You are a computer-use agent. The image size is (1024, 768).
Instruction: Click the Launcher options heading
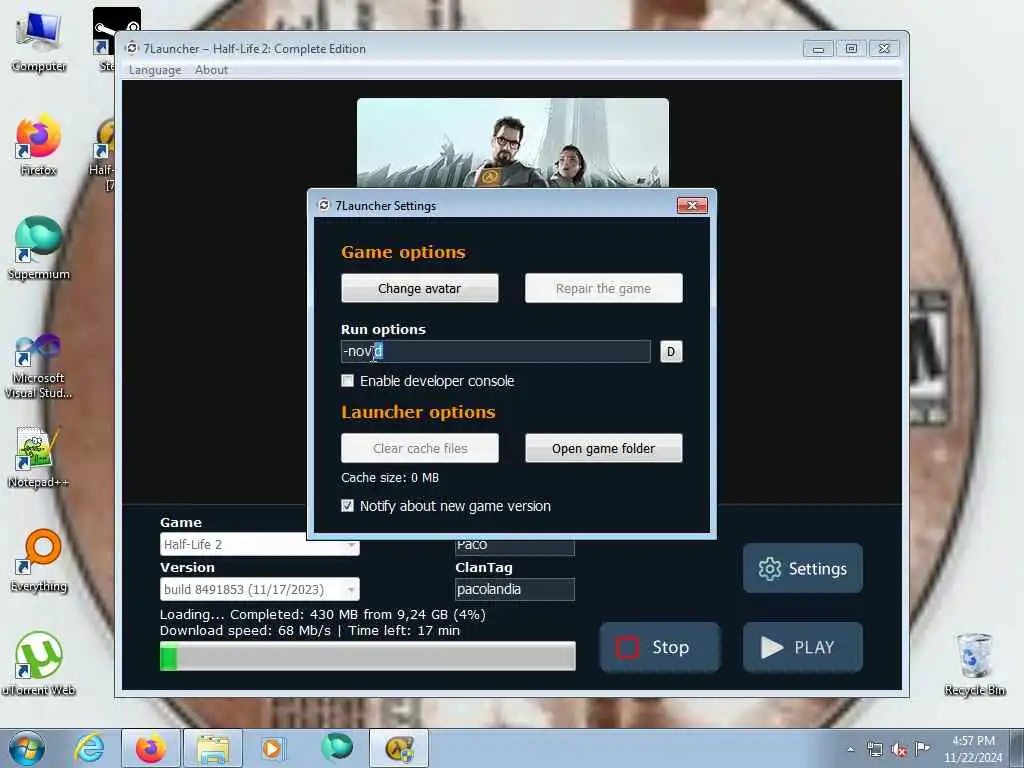(418, 412)
